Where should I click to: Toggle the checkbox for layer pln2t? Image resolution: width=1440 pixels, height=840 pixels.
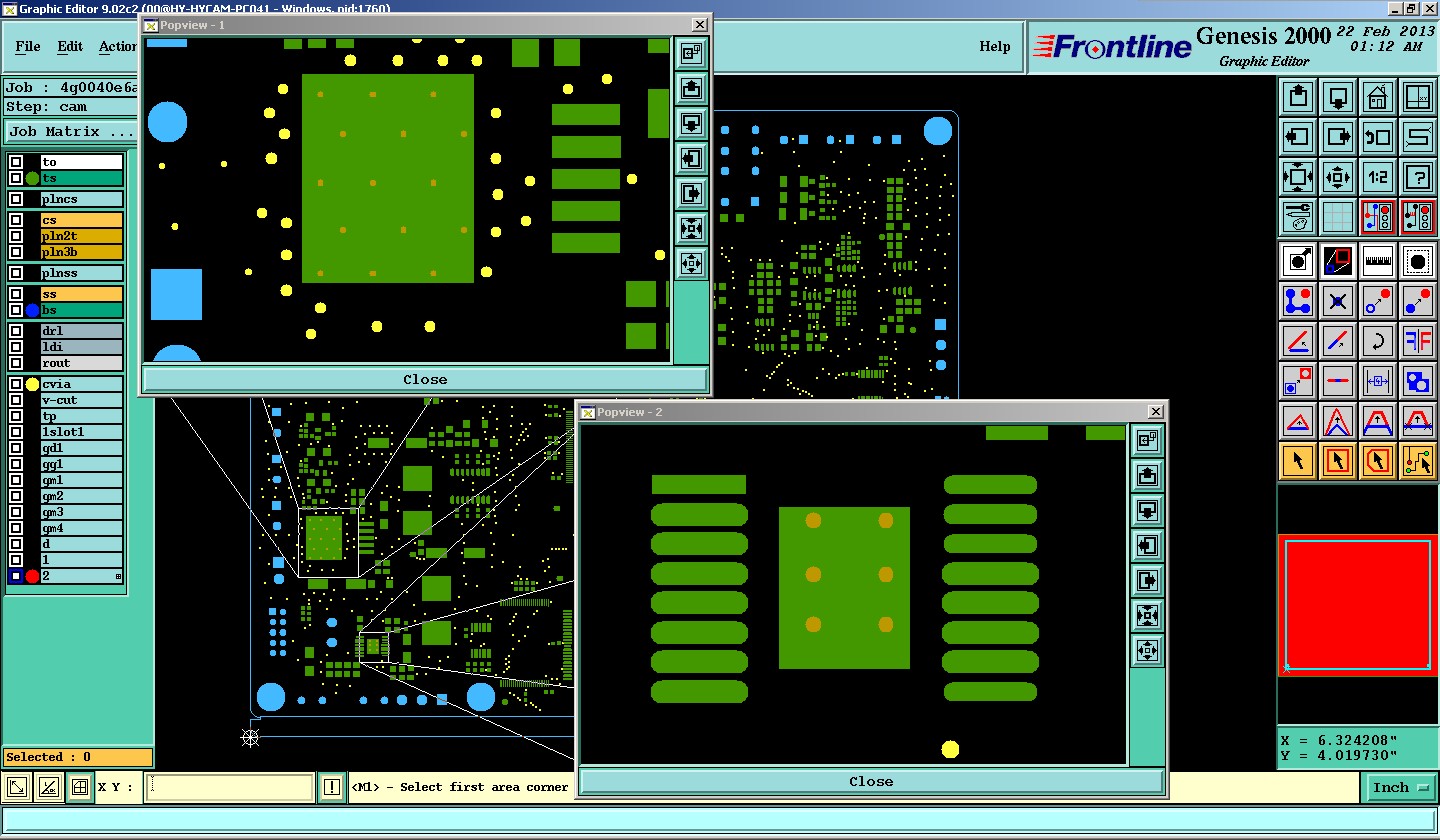tap(16, 236)
